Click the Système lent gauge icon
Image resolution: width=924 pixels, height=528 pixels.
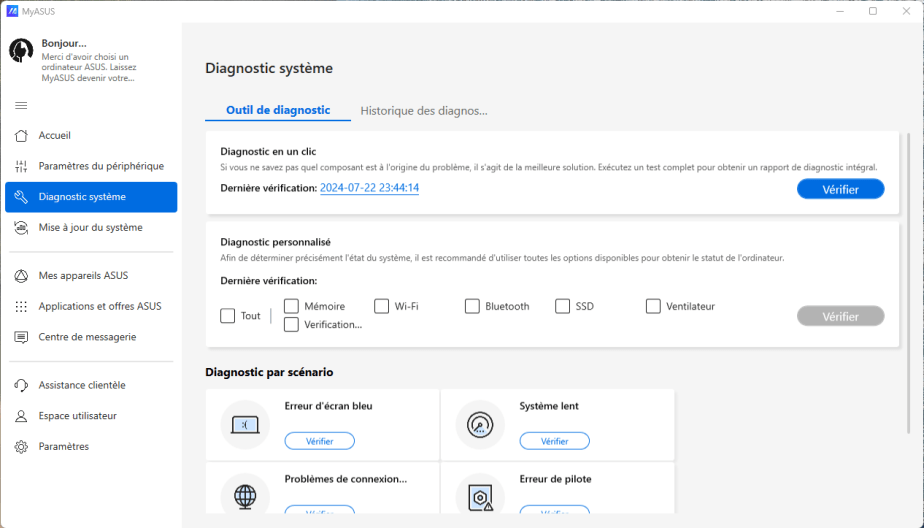click(x=480, y=425)
